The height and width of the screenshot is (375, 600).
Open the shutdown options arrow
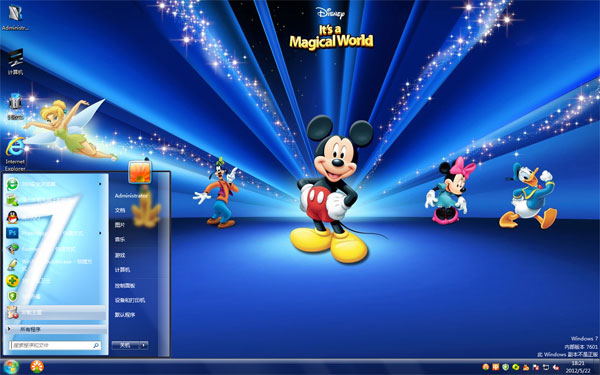click(x=144, y=345)
